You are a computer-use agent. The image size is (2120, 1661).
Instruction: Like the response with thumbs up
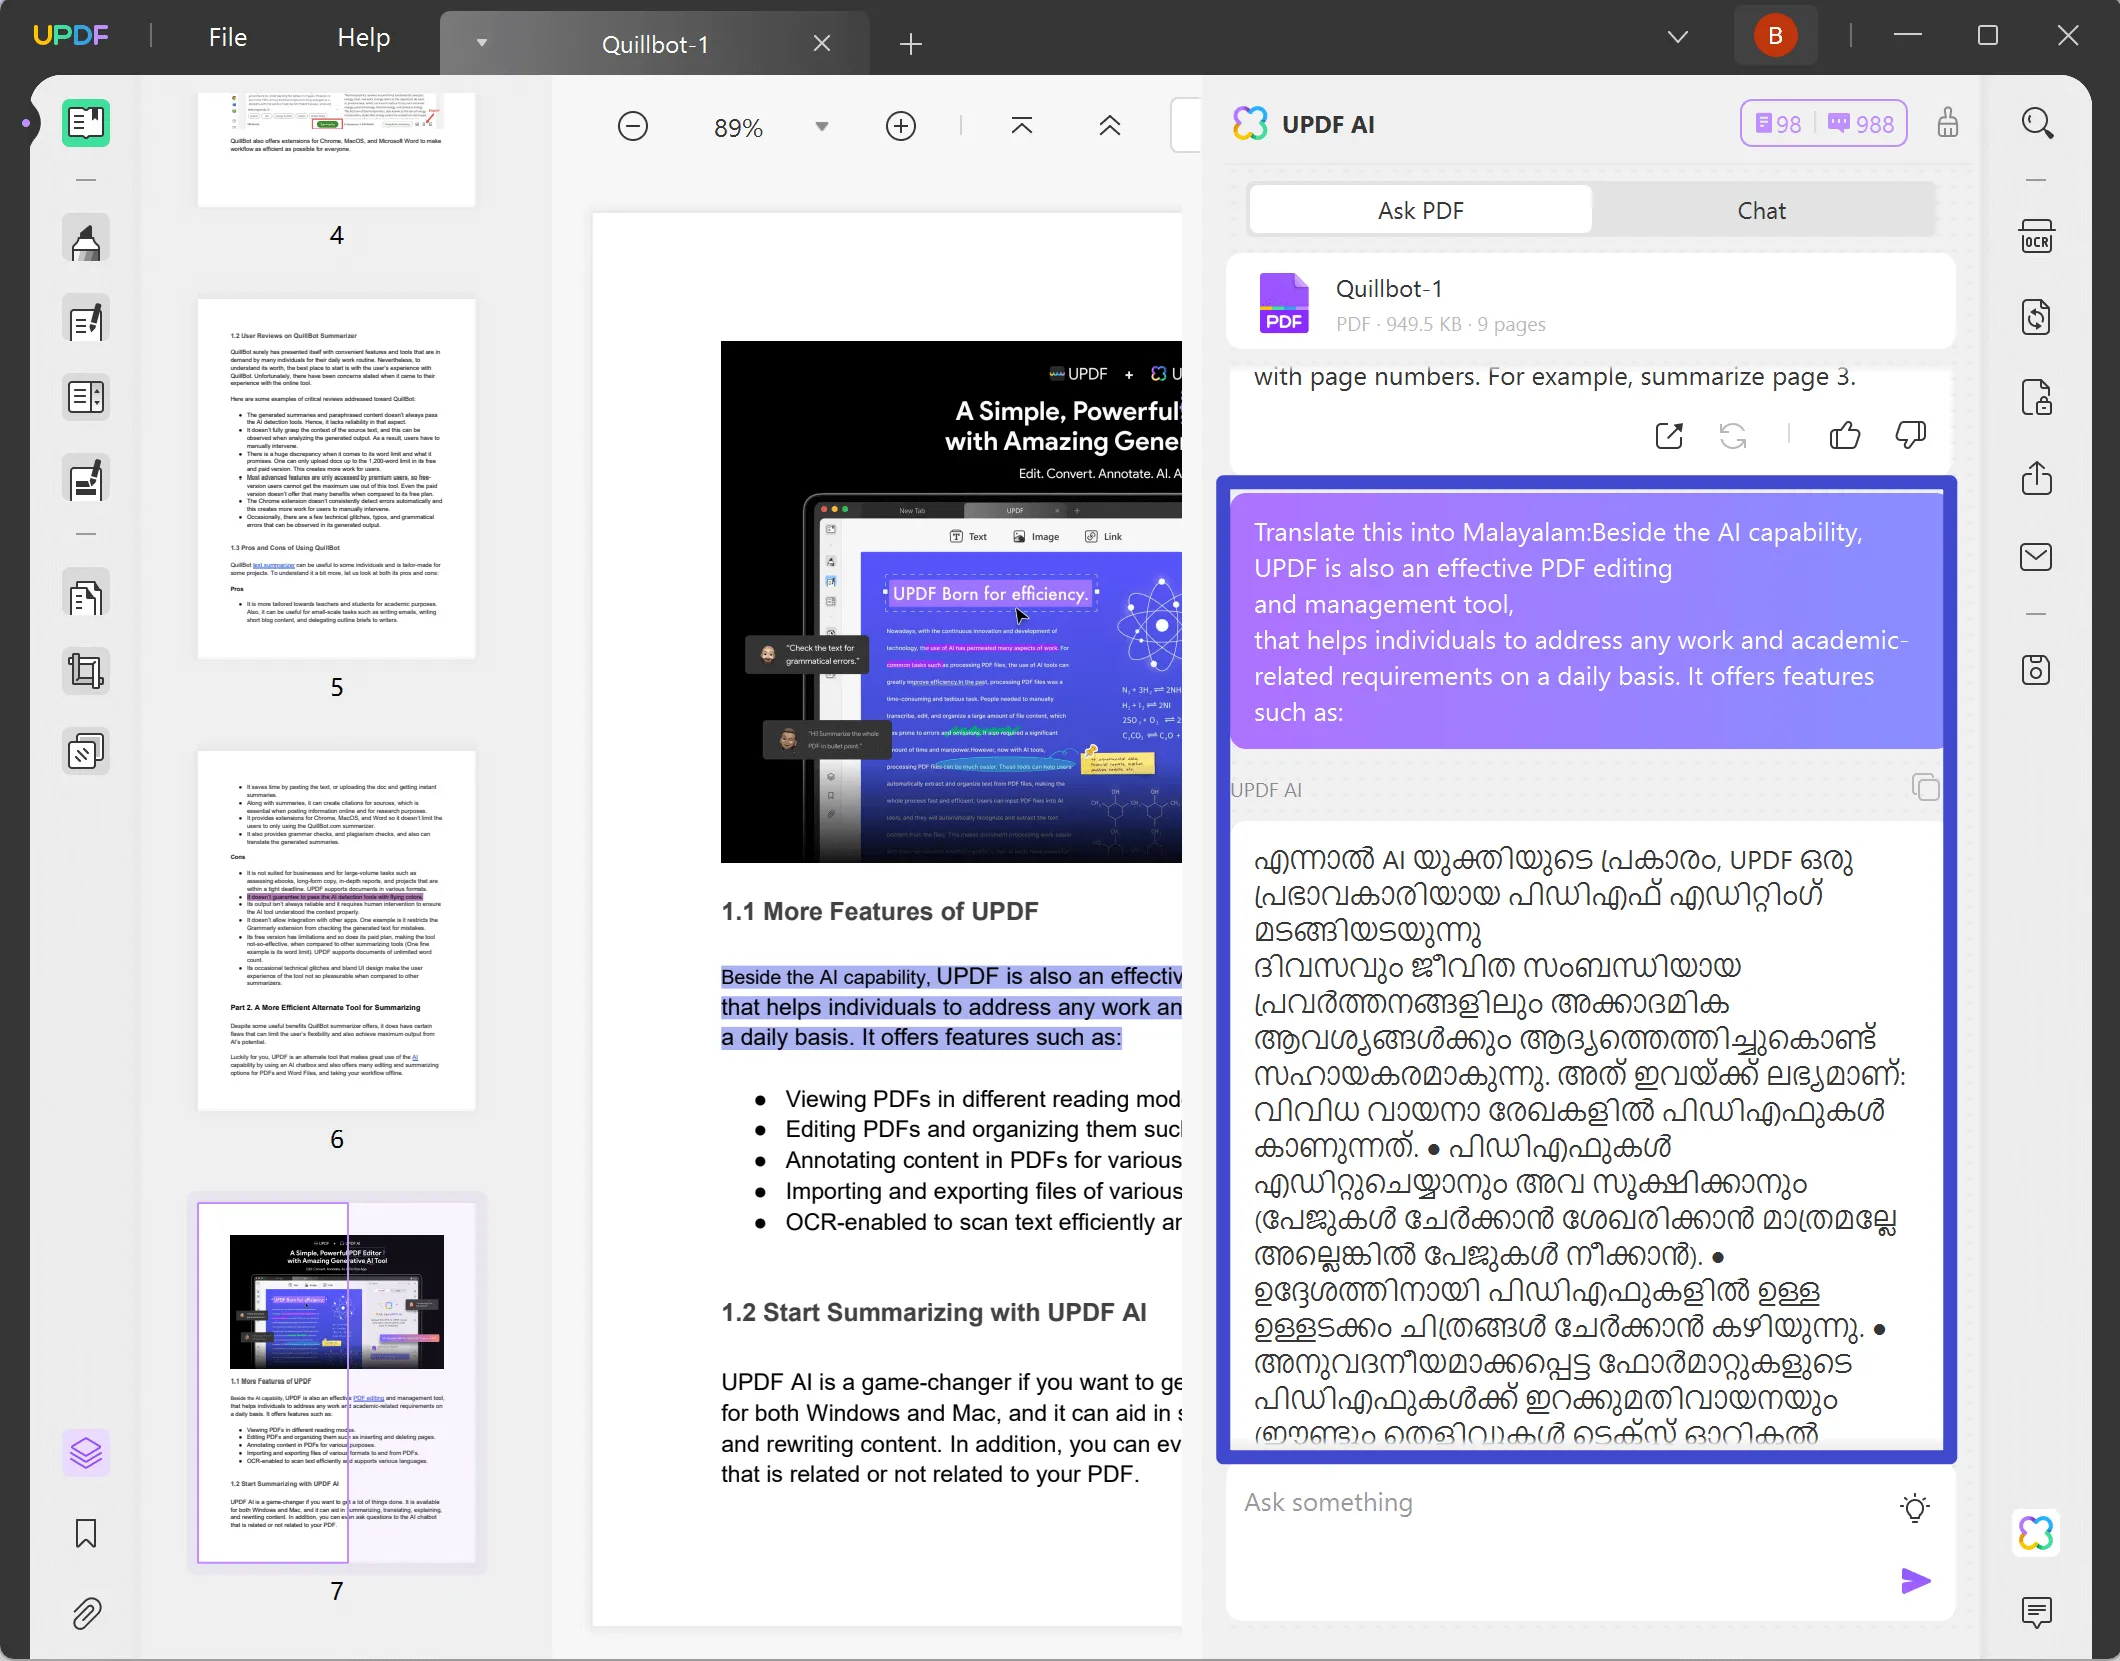coord(1845,436)
